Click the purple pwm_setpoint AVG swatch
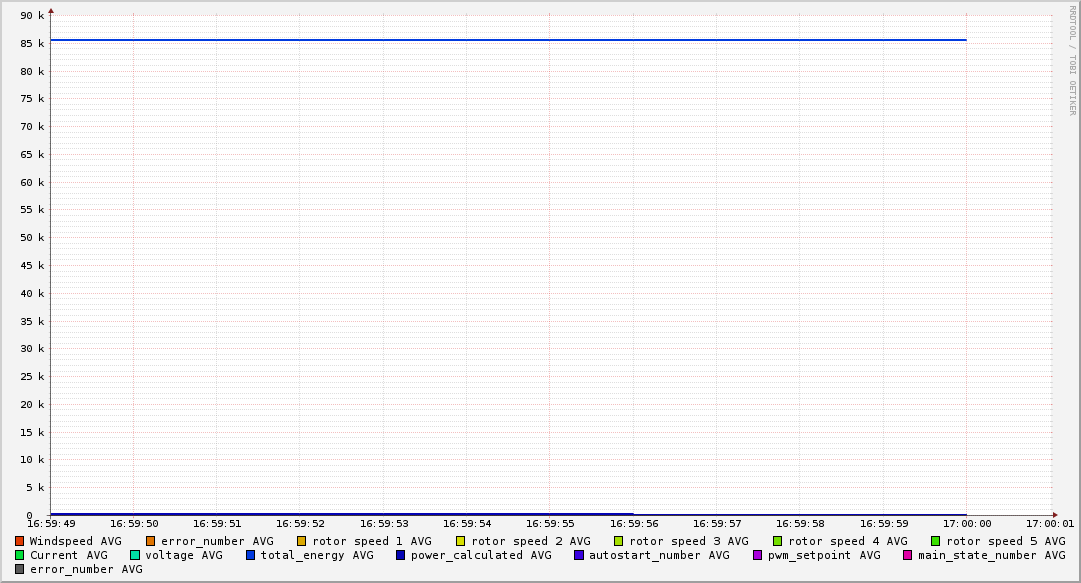Screen dimensions: 1081x583 pos(757,555)
